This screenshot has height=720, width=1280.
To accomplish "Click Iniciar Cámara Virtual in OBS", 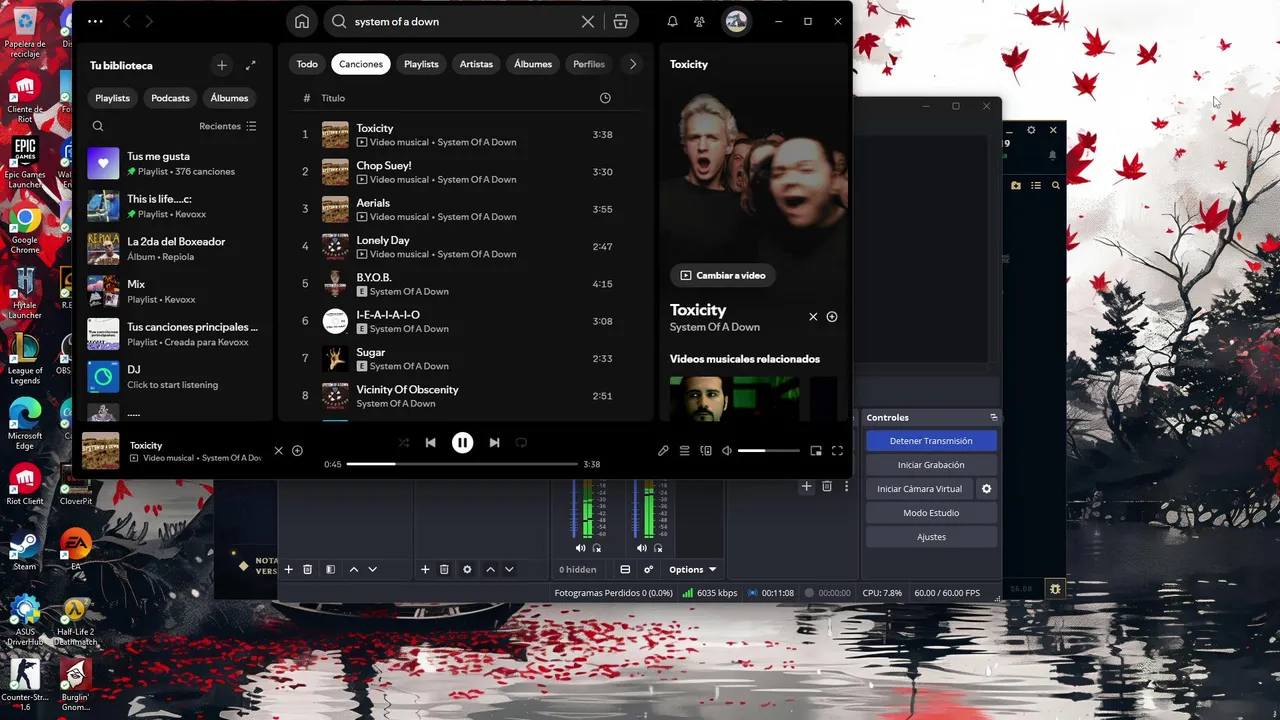I will [x=919, y=489].
